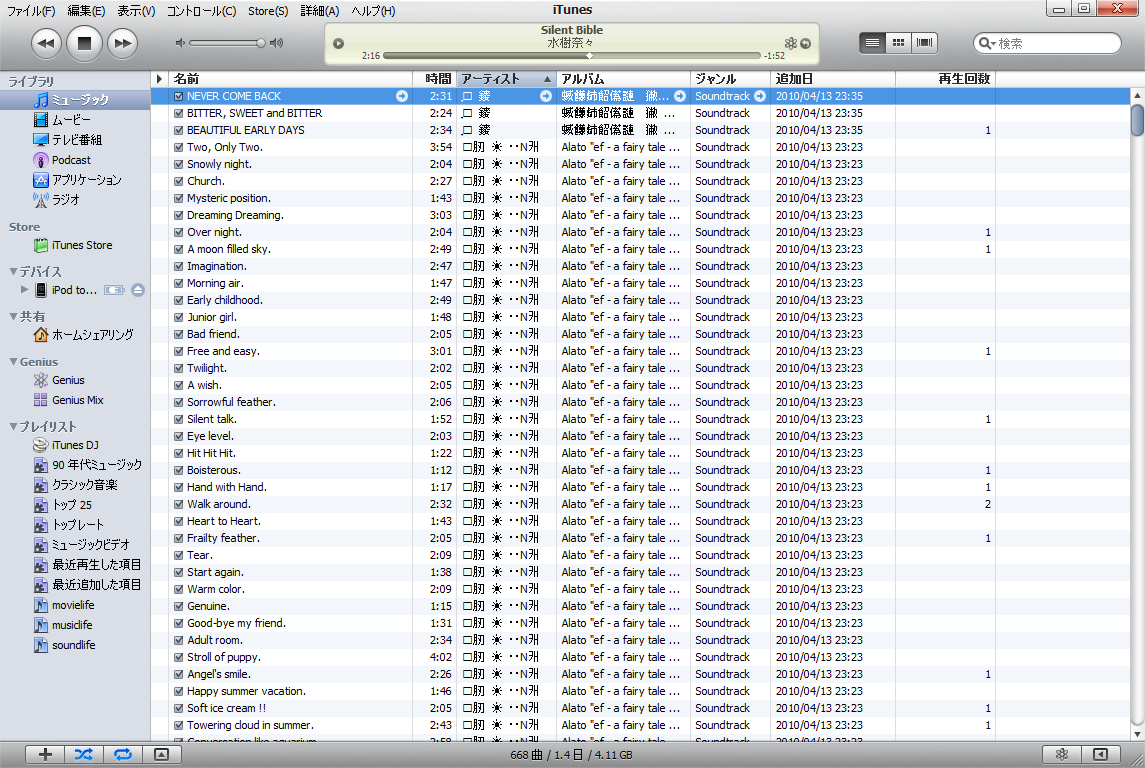Switch to Cover Flow view

(x=924, y=43)
